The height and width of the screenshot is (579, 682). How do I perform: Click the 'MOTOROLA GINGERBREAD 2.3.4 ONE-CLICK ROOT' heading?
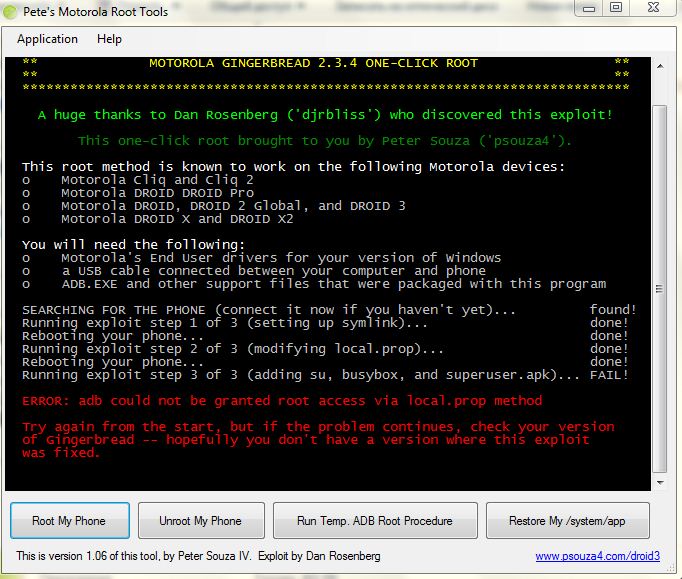click(313, 64)
